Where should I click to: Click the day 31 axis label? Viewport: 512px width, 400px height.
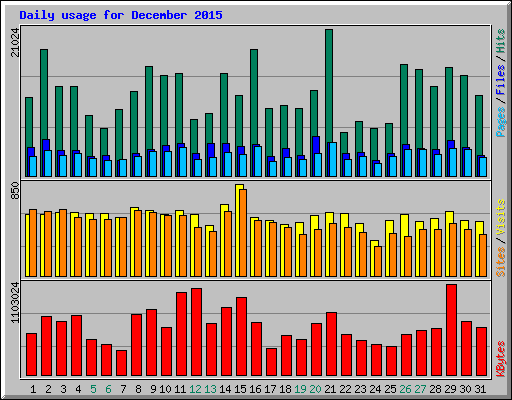point(480,389)
